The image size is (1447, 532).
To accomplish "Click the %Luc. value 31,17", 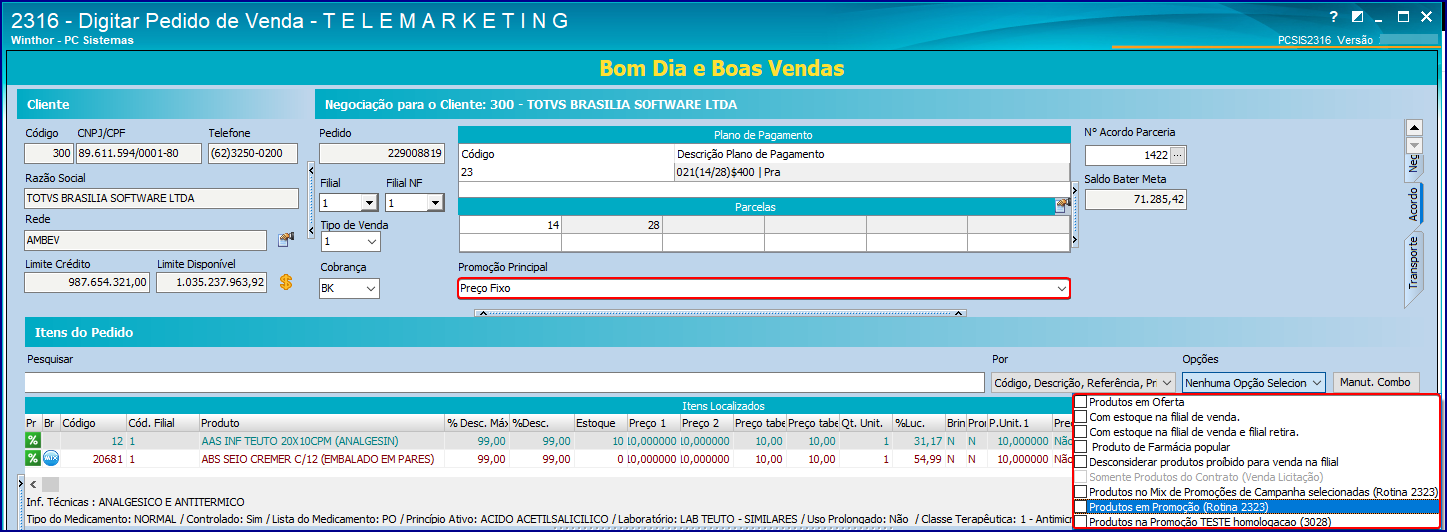I will pyautogui.click(x=927, y=441).
